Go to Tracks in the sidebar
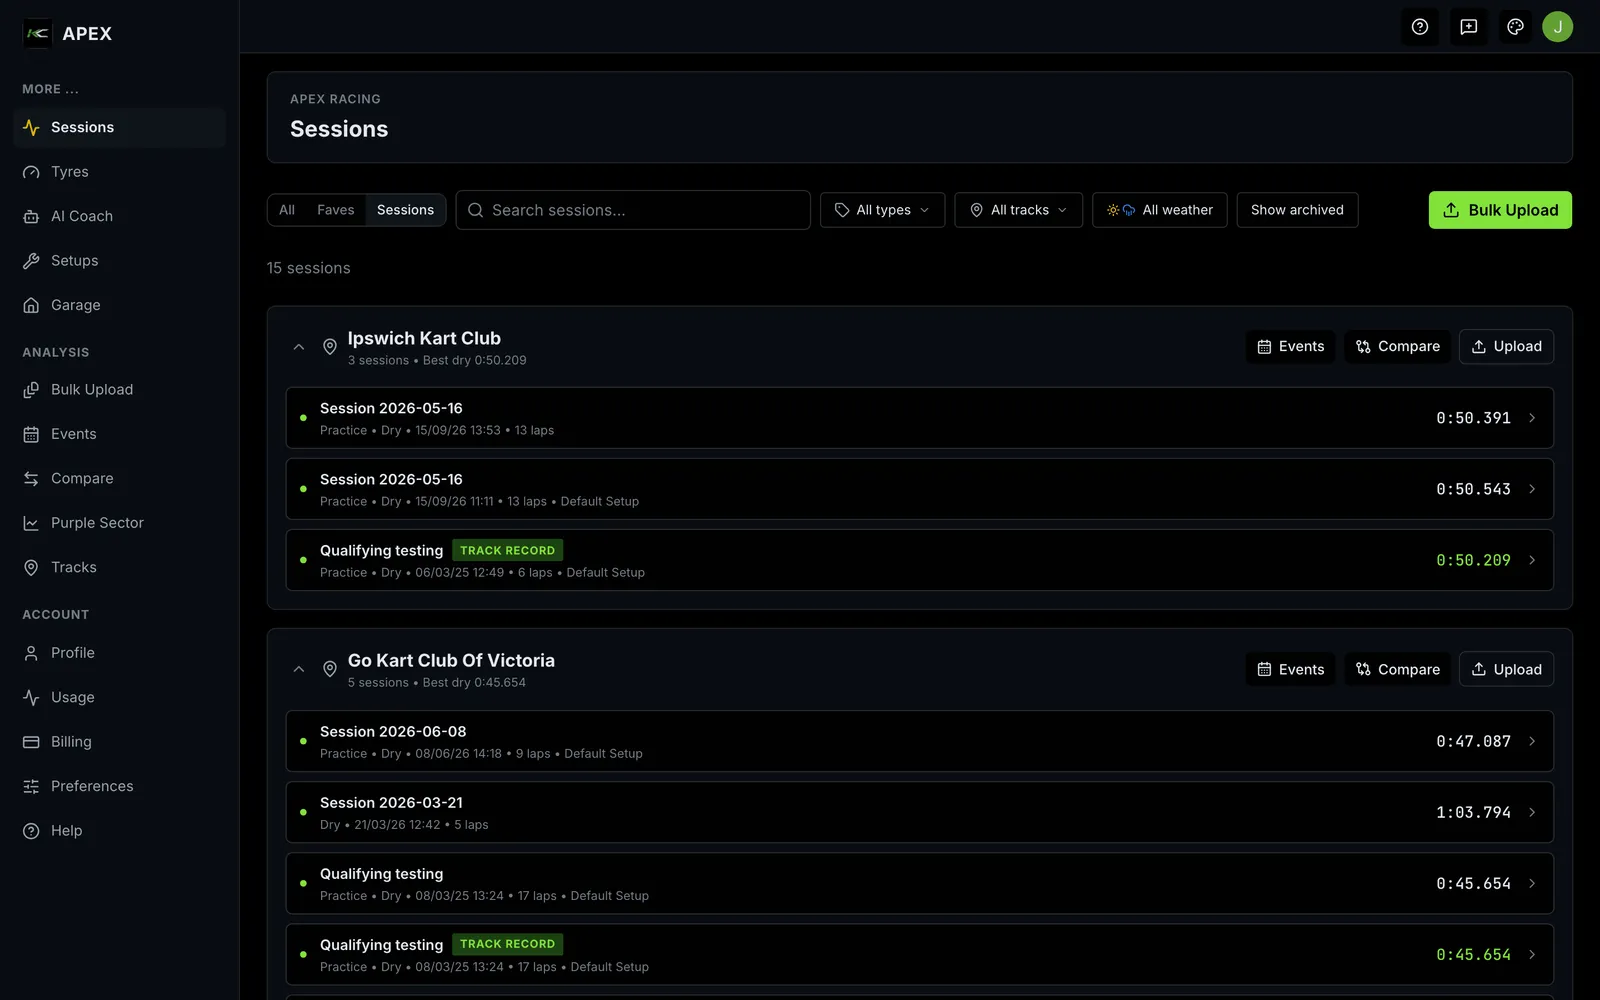The height and width of the screenshot is (1000, 1600). point(119,567)
